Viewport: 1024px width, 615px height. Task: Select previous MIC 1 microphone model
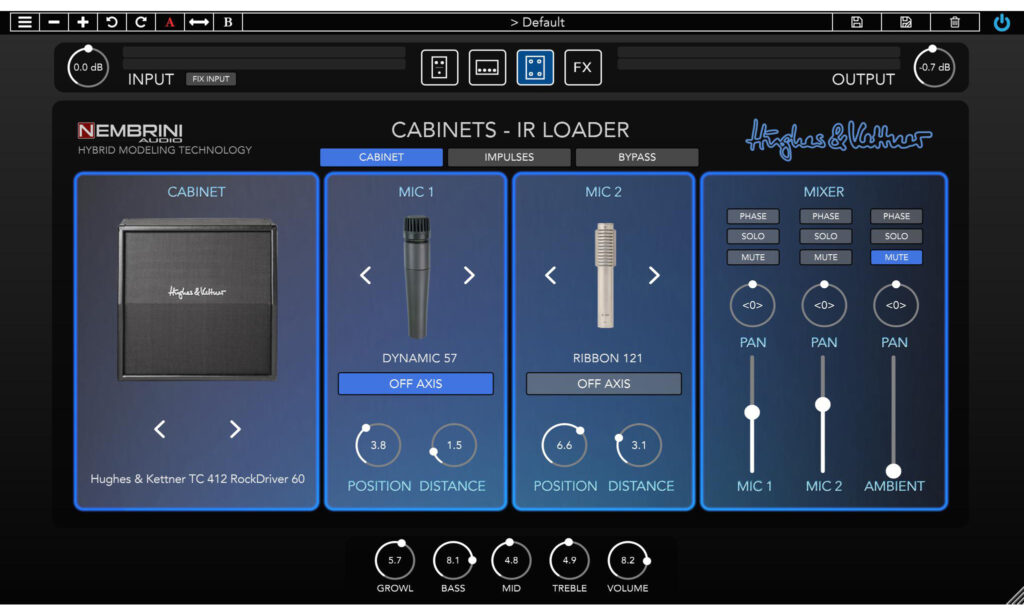[366, 276]
